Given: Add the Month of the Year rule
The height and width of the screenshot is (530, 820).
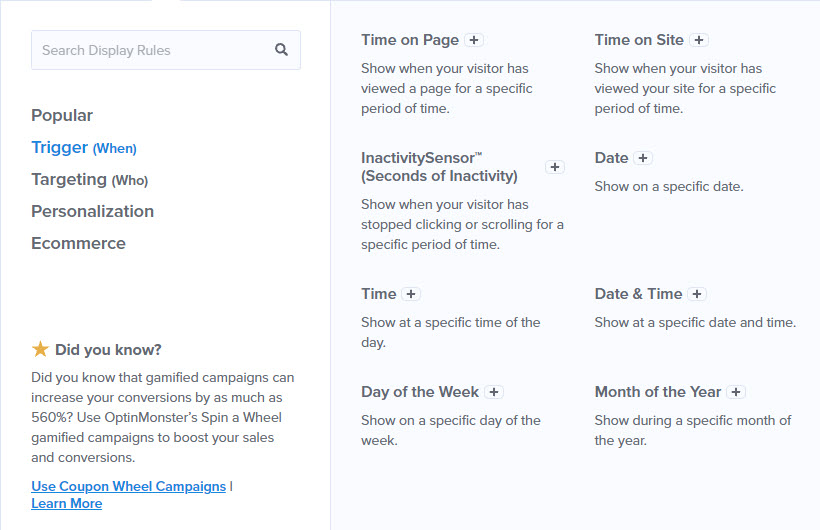Looking at the screenshot, I should (x=736, y=392).
